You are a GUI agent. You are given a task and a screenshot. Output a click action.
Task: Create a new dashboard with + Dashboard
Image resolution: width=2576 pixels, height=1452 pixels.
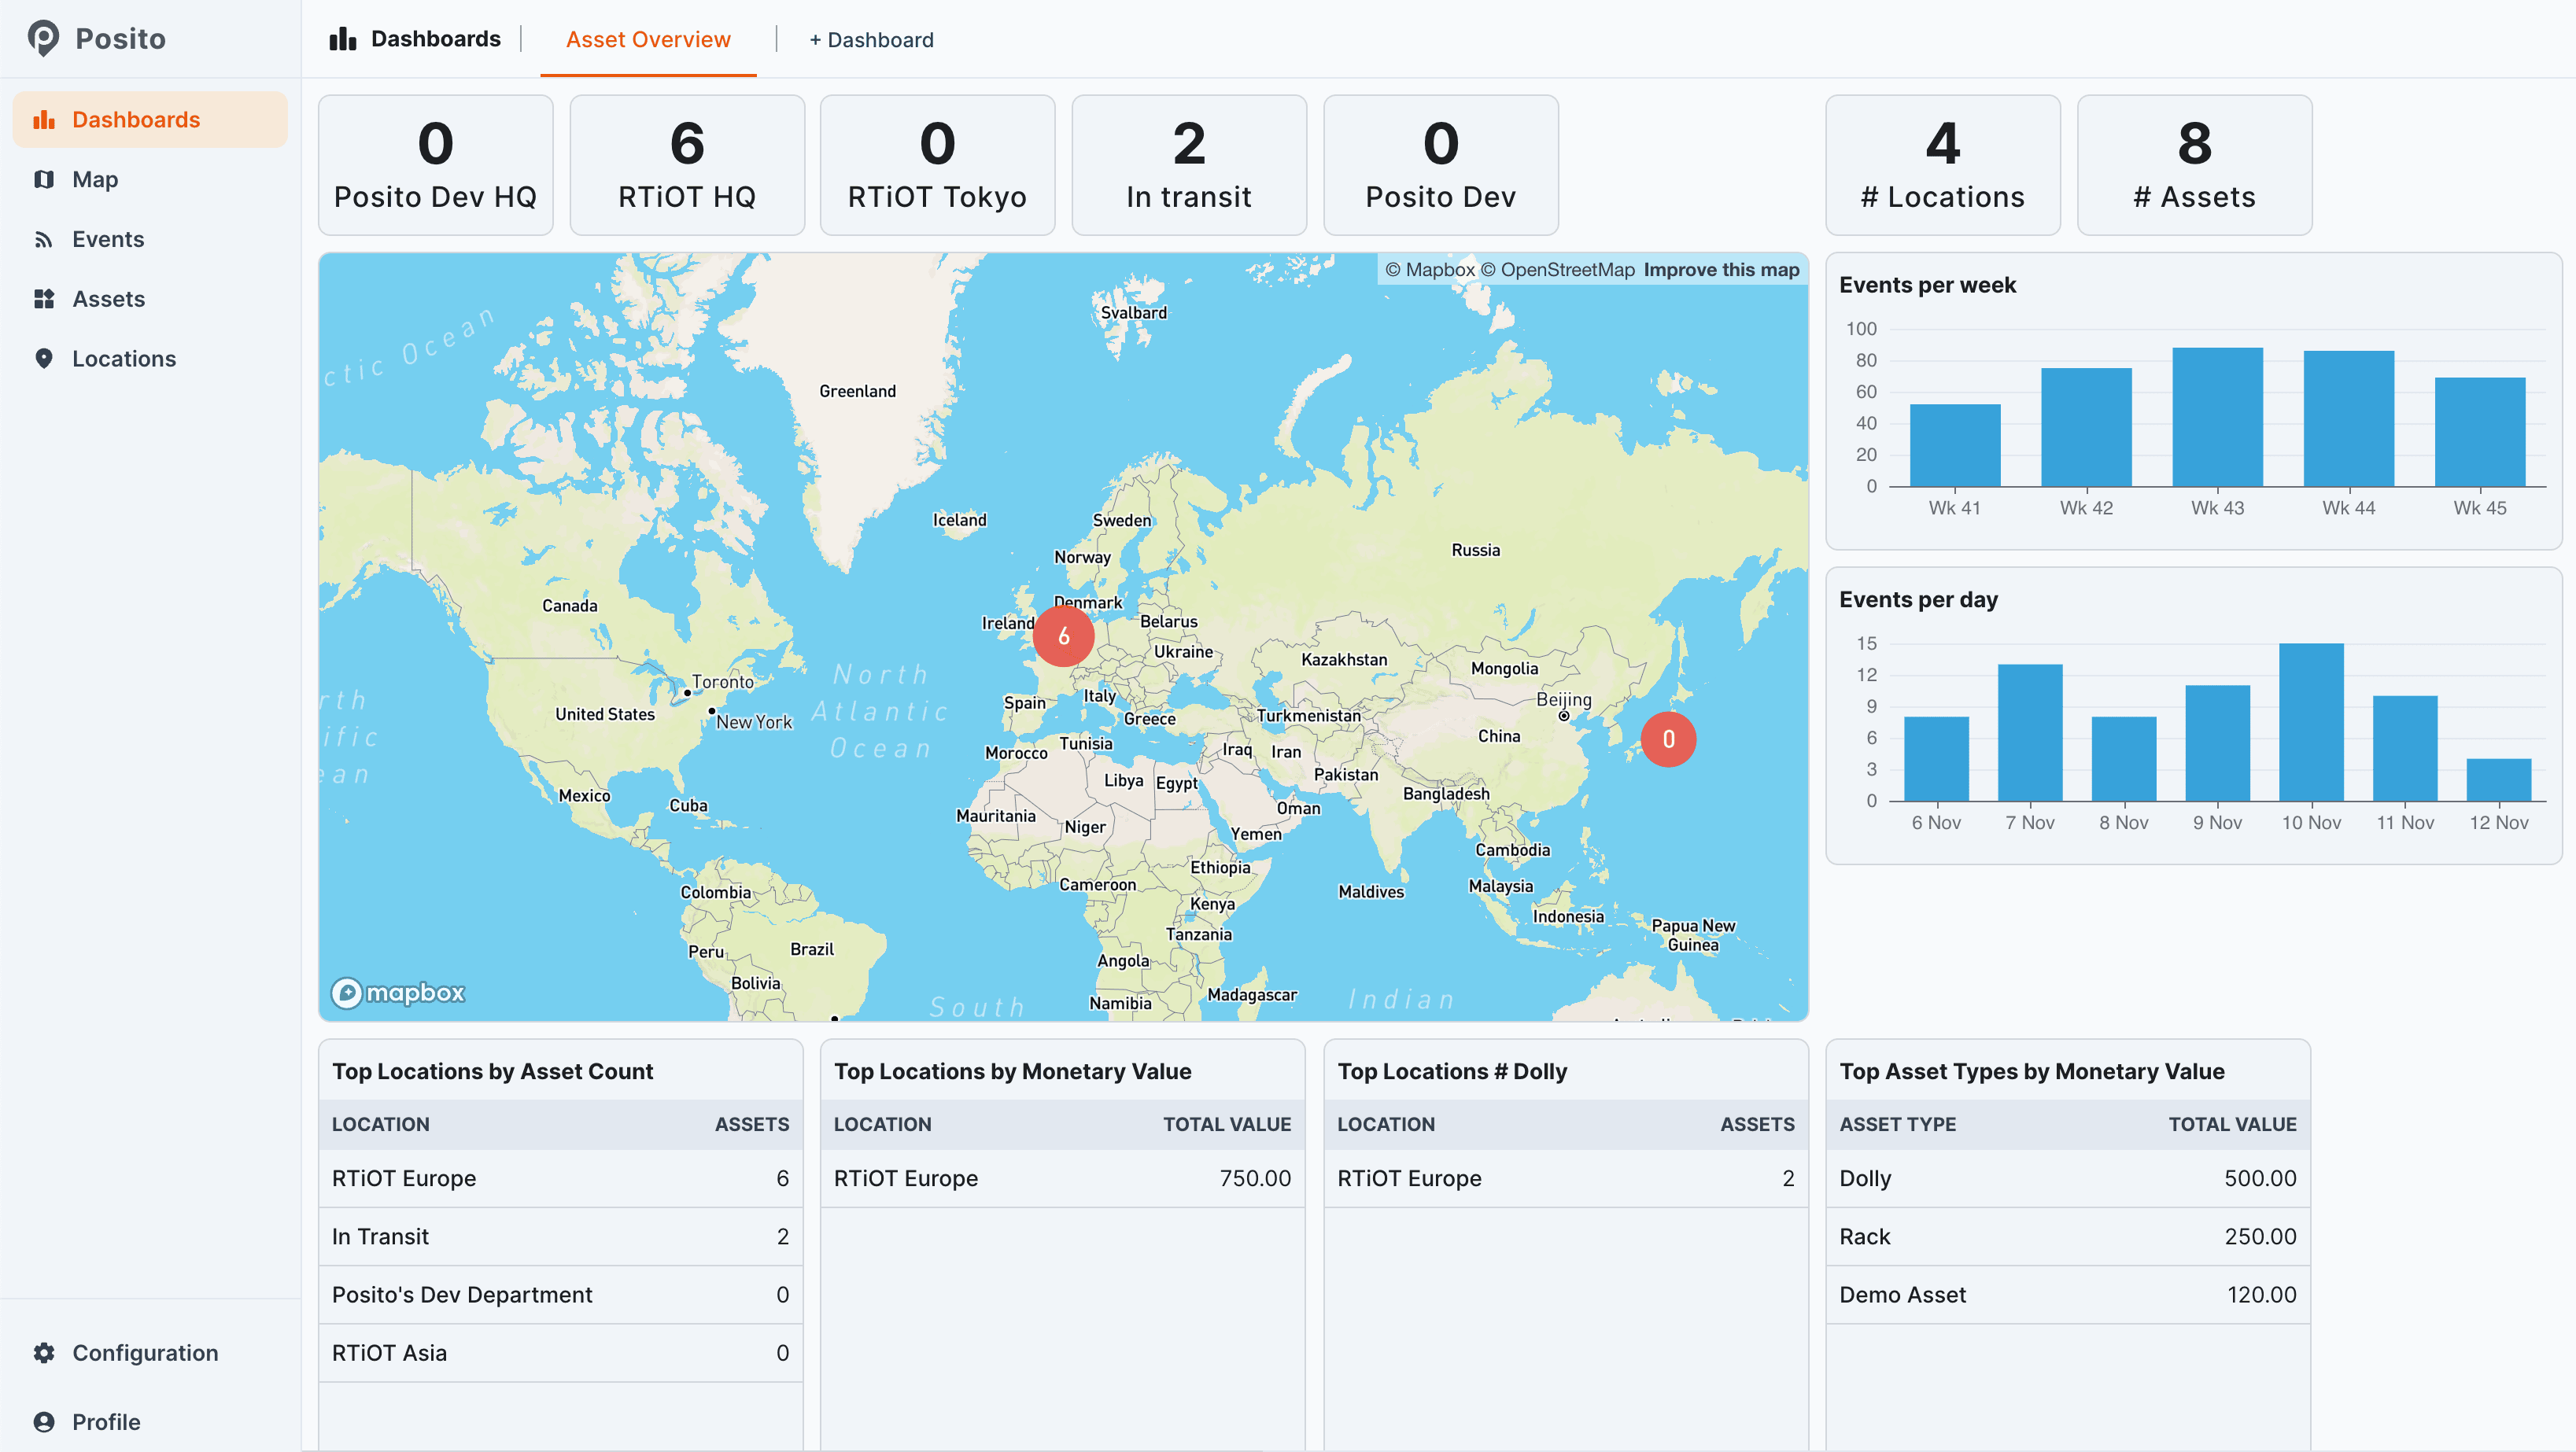click(x=871, y=39)
